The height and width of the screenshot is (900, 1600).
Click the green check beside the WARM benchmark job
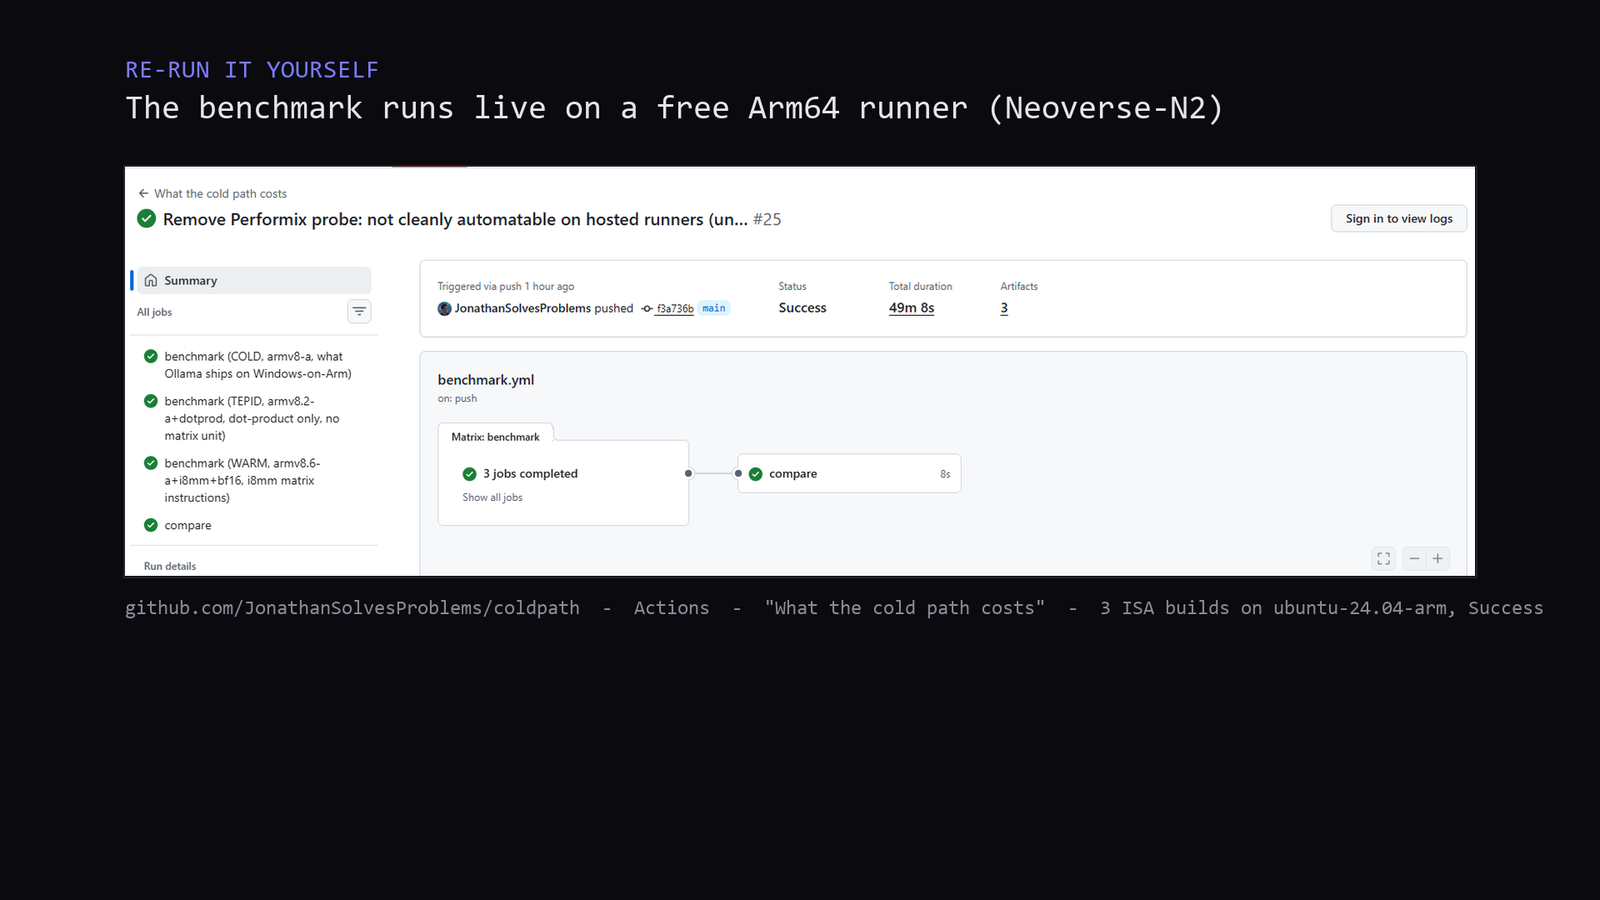click(x=151, y=463)
